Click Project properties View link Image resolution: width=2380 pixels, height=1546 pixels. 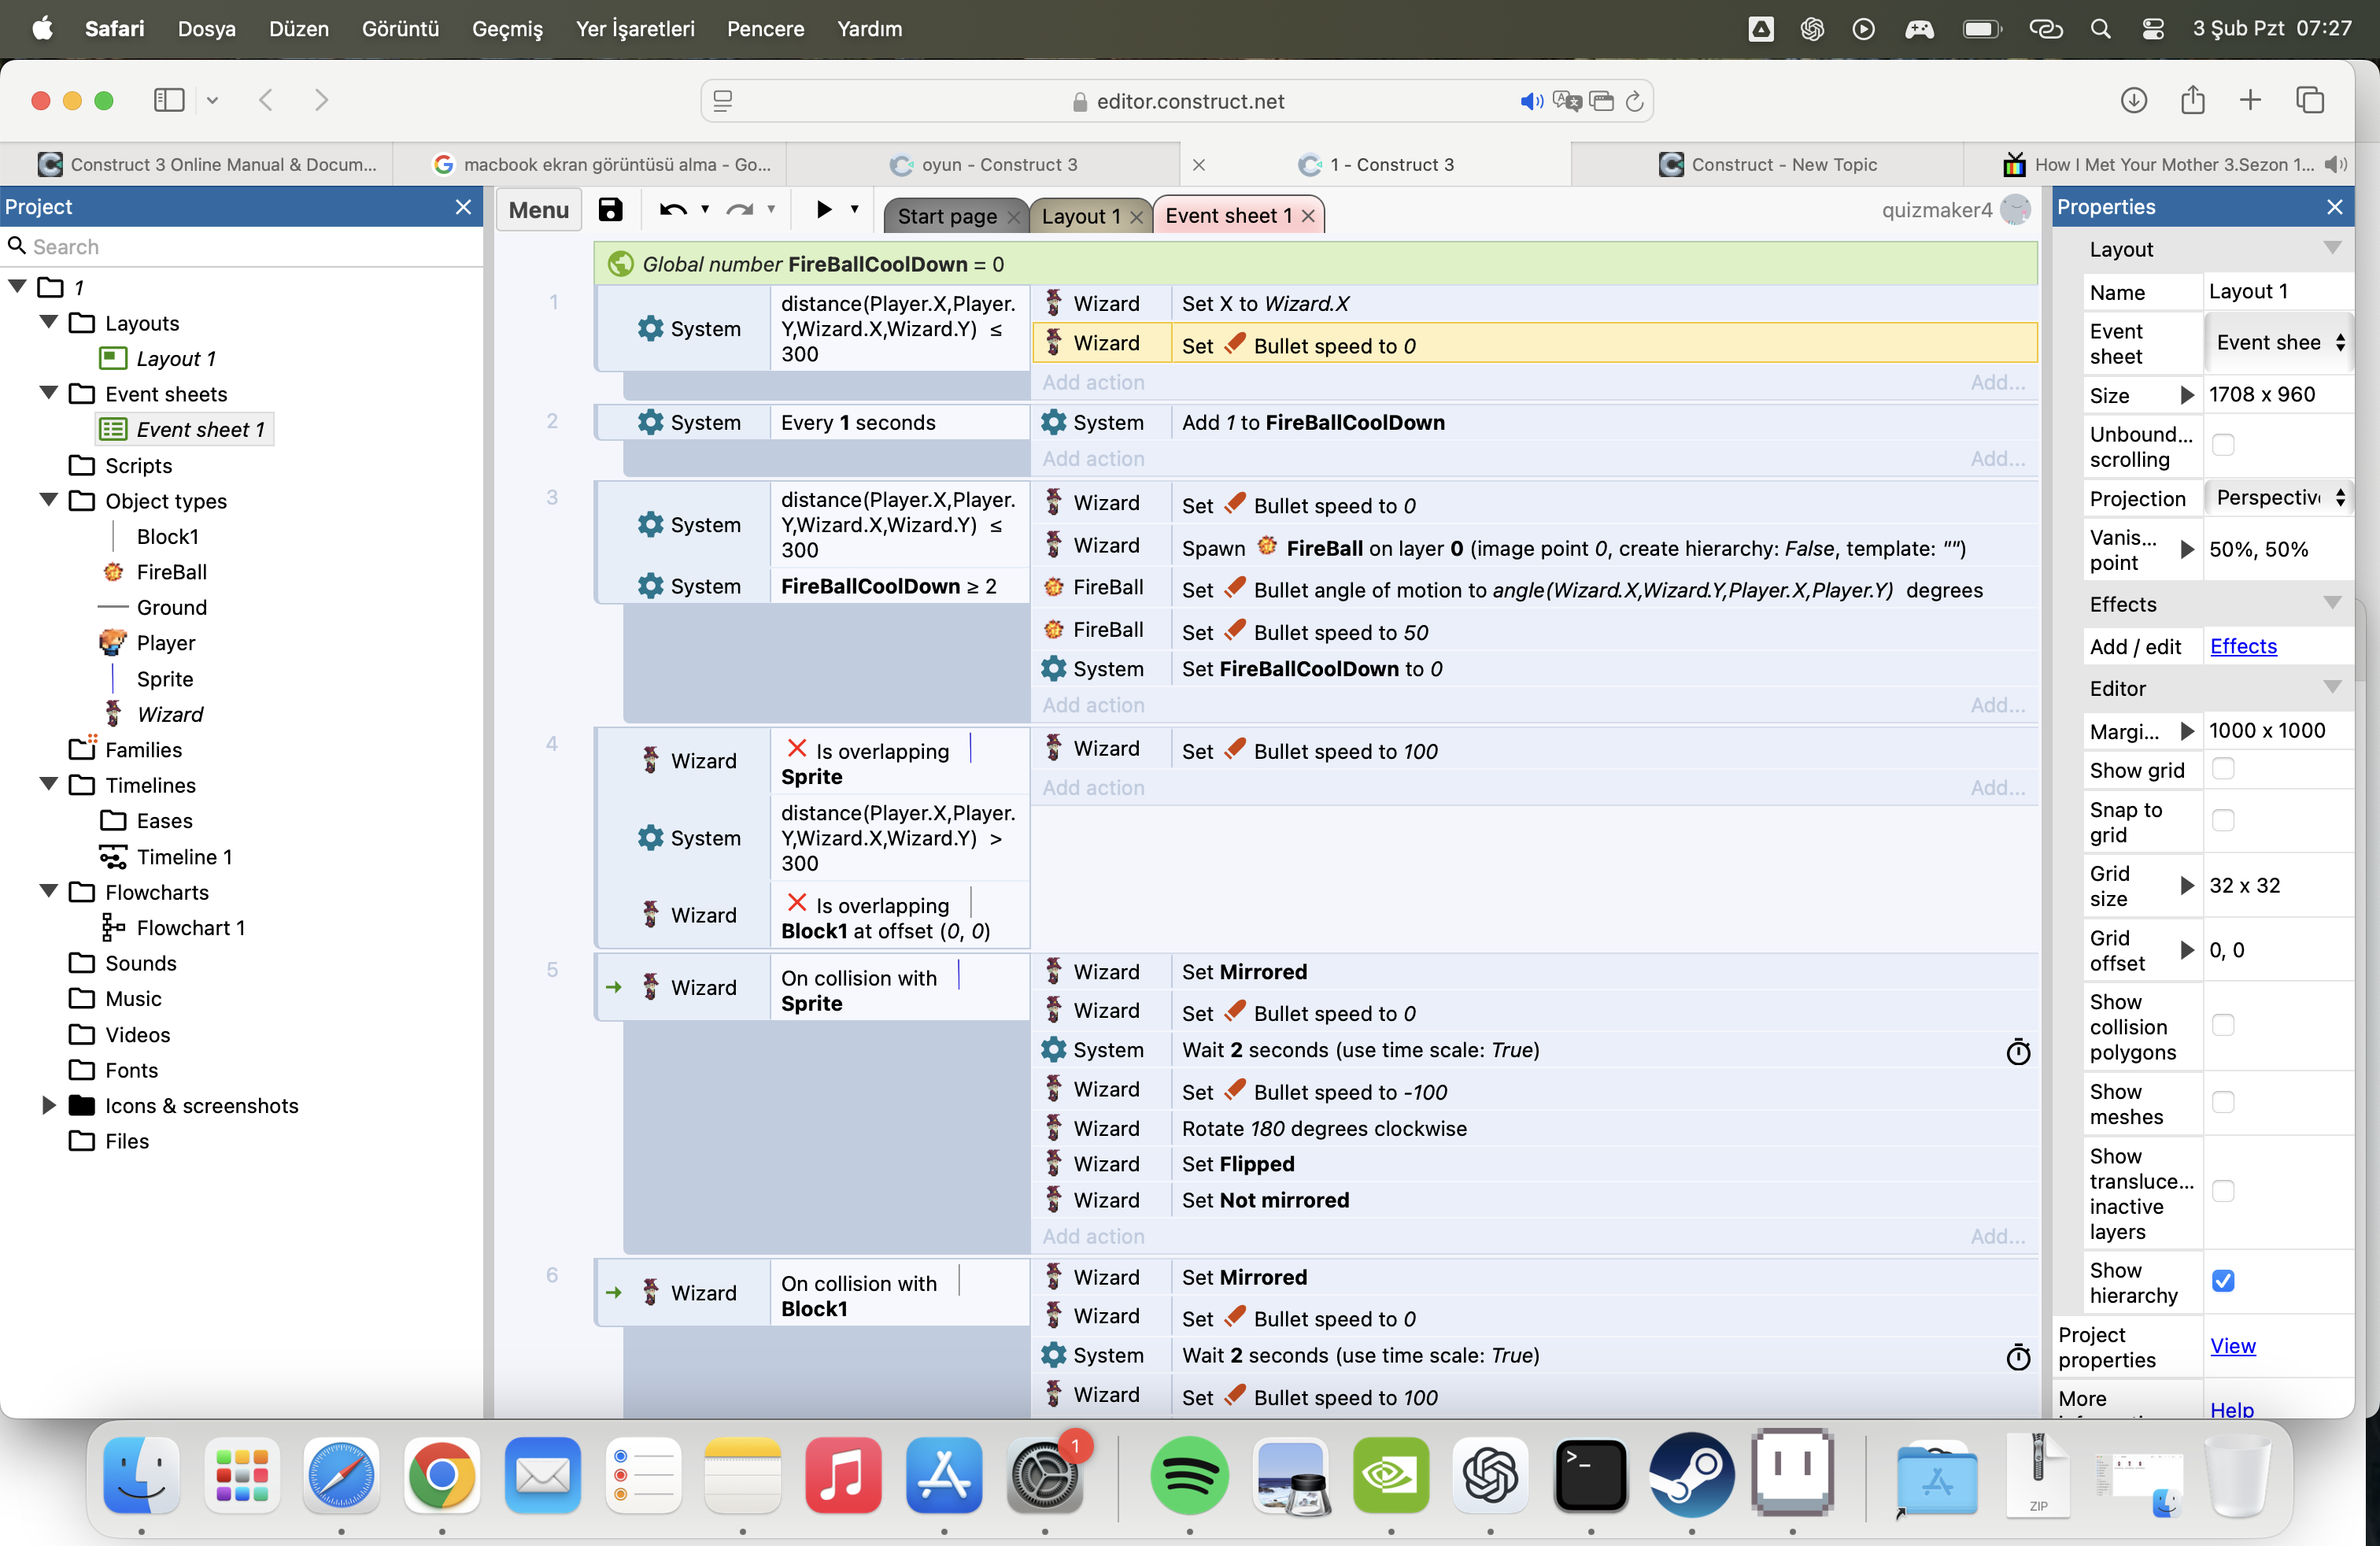[2232, 1346]
